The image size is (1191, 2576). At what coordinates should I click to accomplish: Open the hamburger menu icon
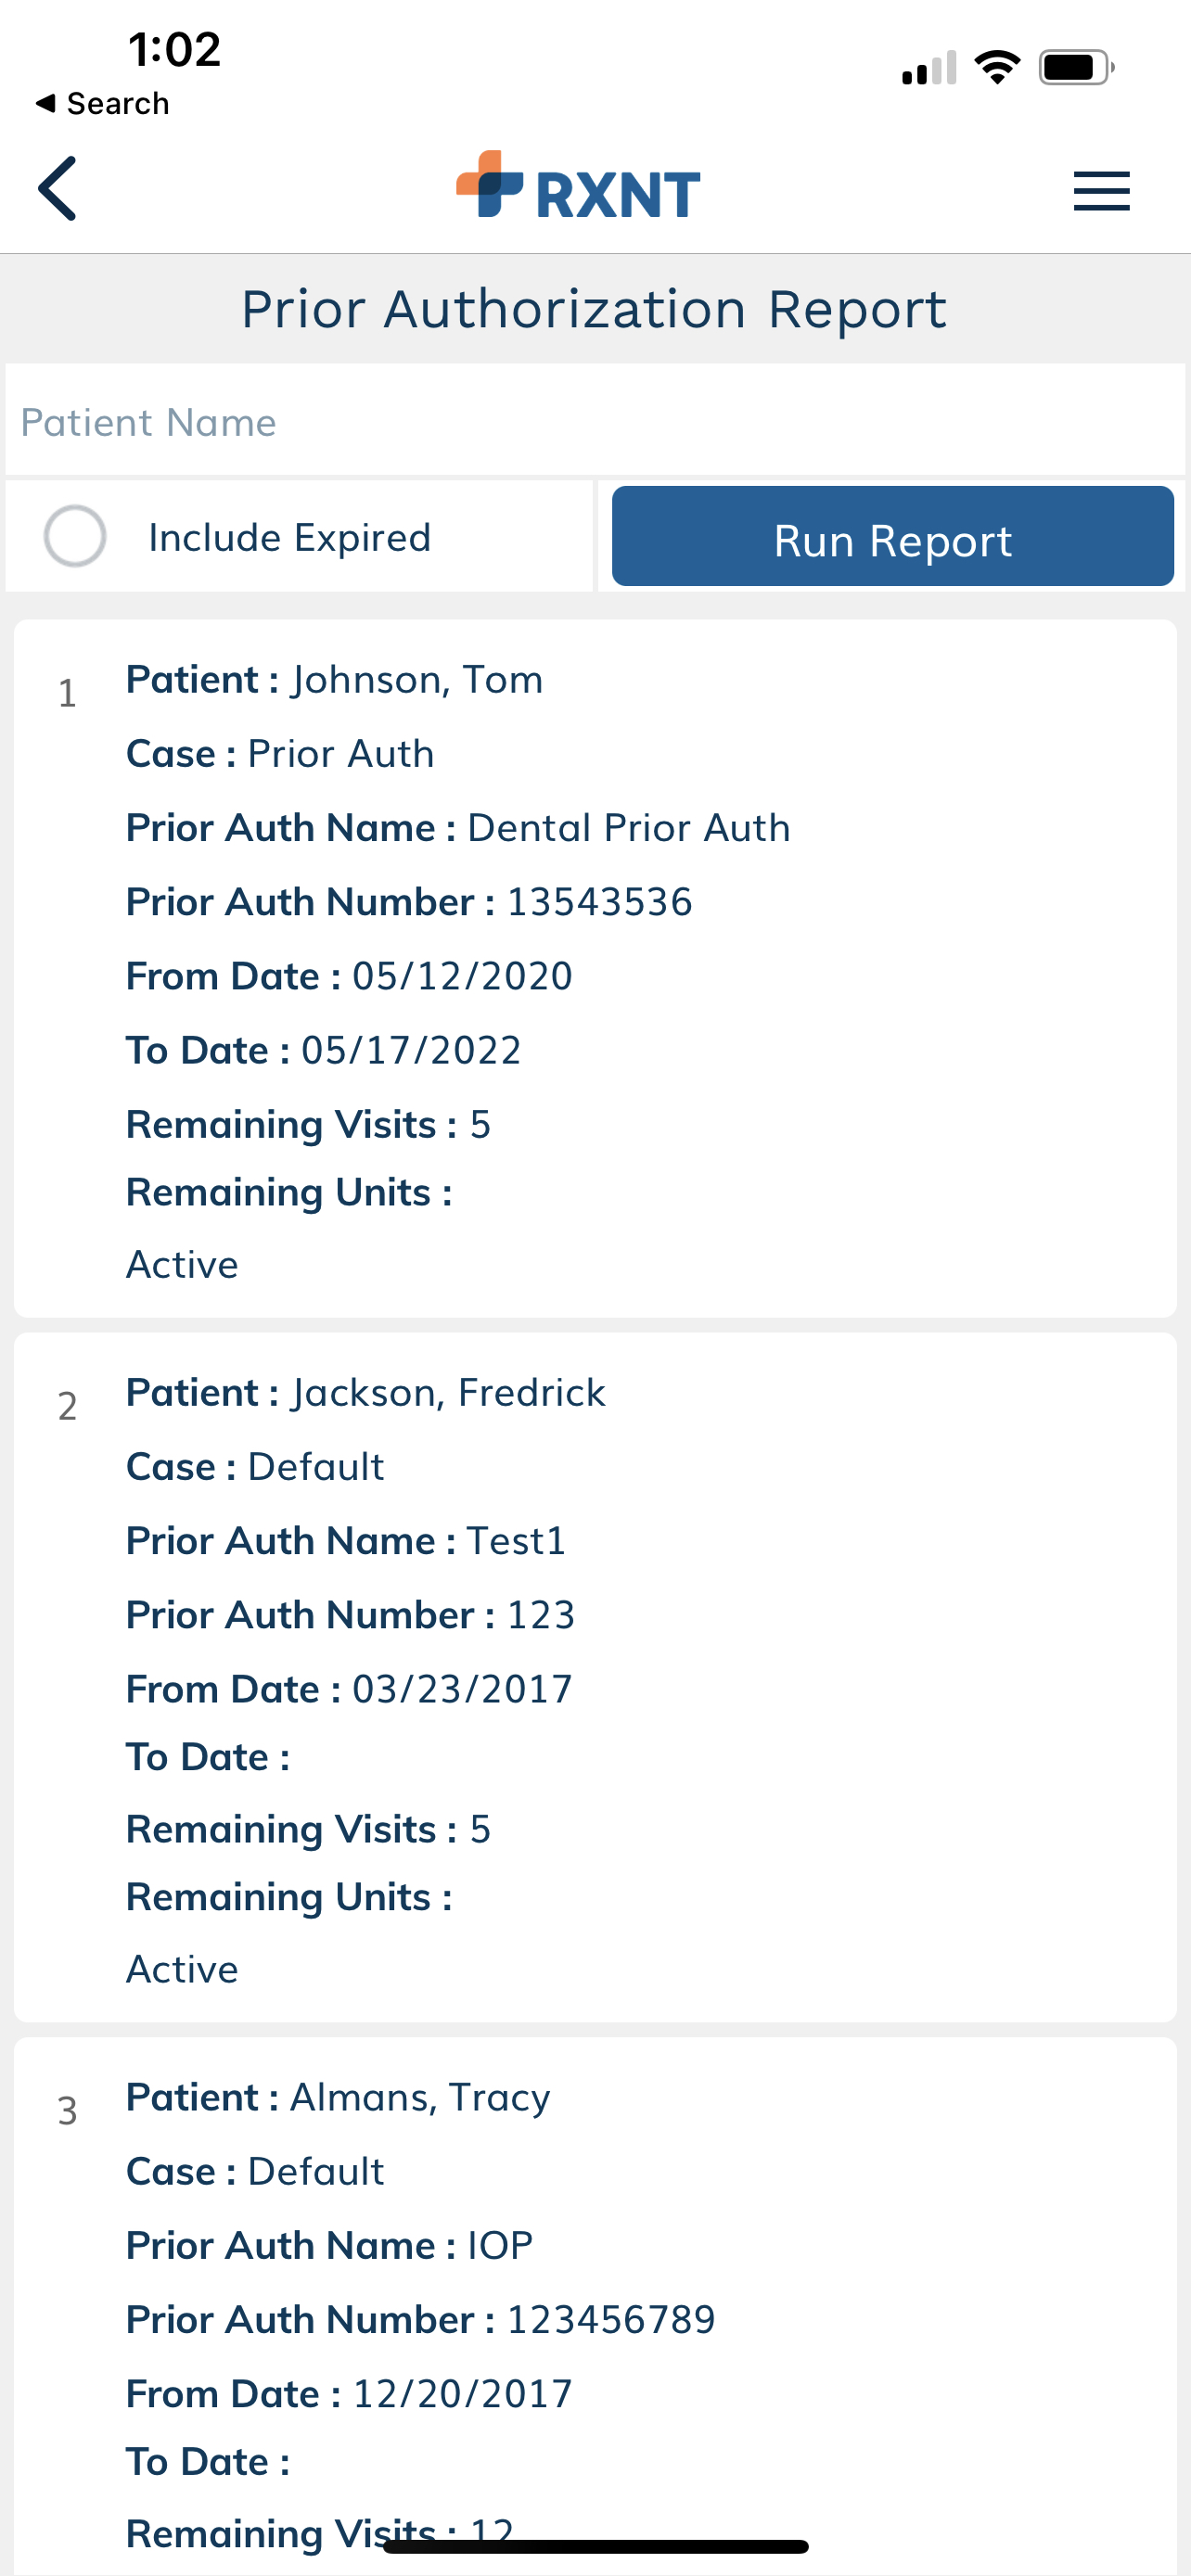click(x=1101, y=191)
